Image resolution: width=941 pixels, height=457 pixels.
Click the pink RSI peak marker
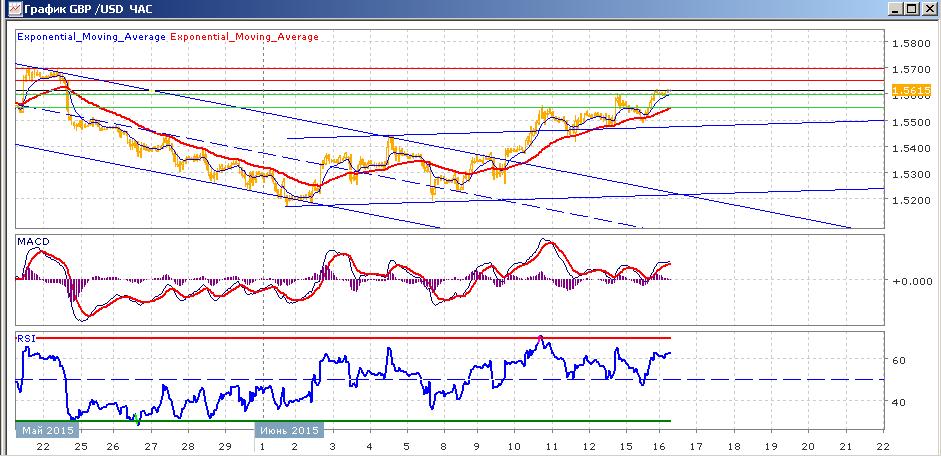point(540,339)
